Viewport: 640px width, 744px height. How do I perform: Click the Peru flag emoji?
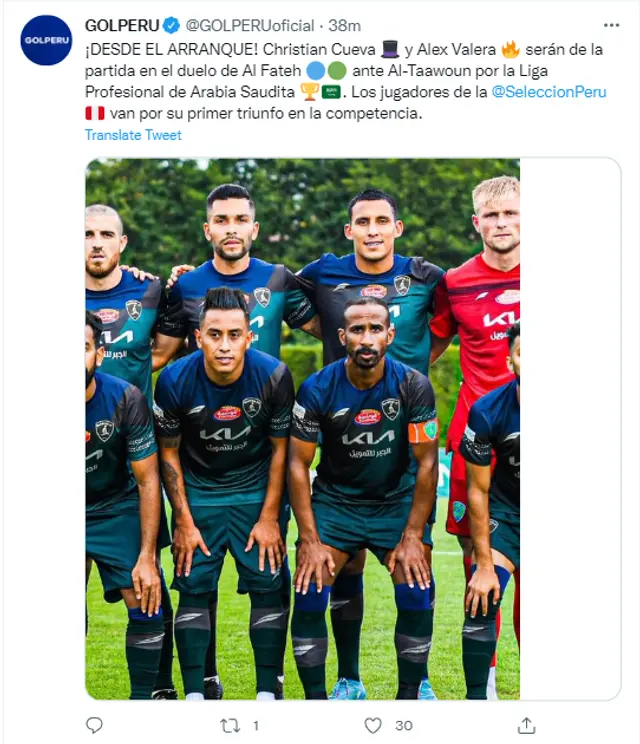click(94, 113)
